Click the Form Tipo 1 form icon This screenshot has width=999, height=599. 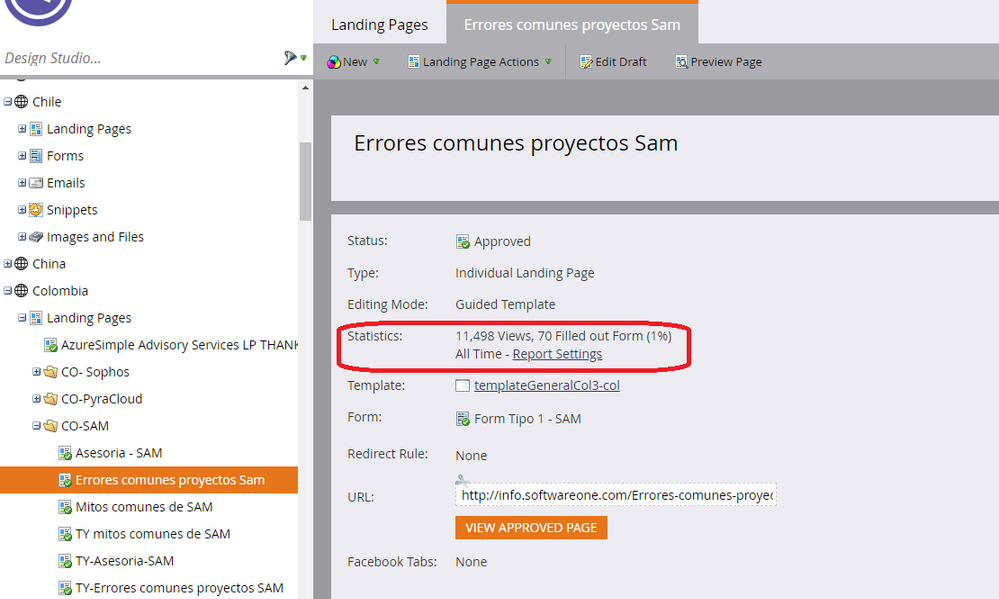pyautogui.click(x=463, y=419)
